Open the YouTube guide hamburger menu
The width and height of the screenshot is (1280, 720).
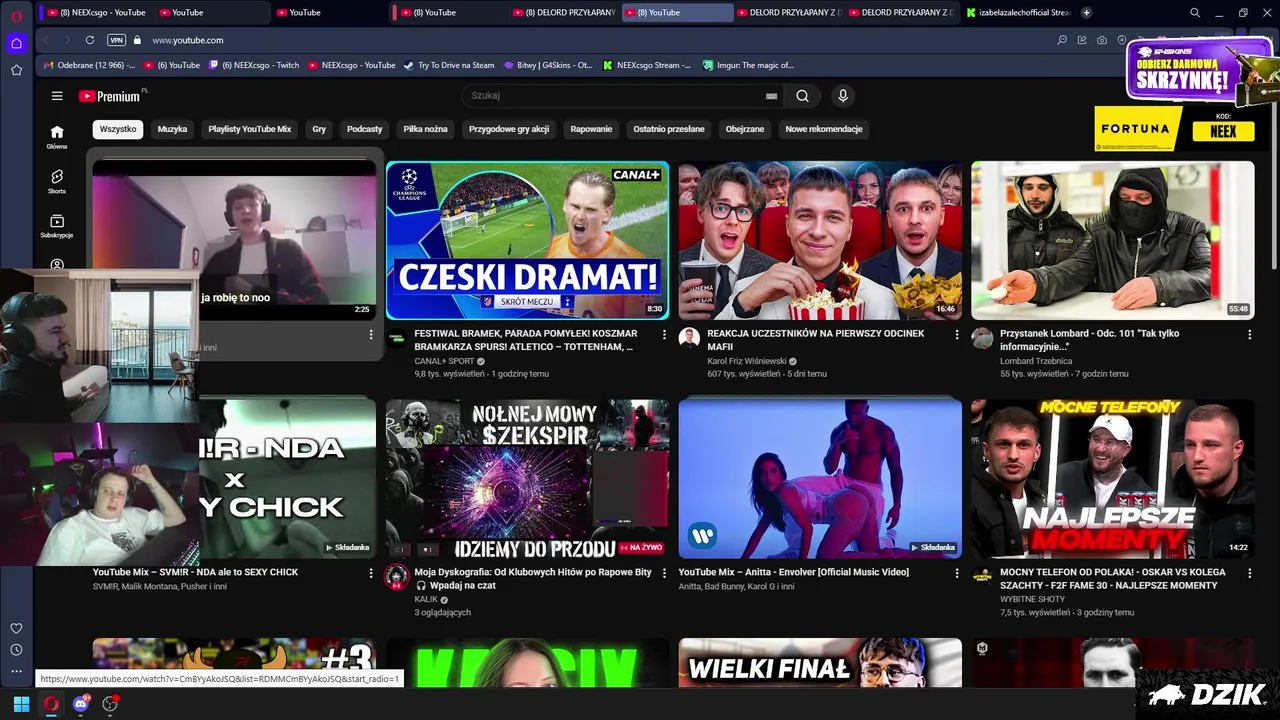(x=57, y=96)
